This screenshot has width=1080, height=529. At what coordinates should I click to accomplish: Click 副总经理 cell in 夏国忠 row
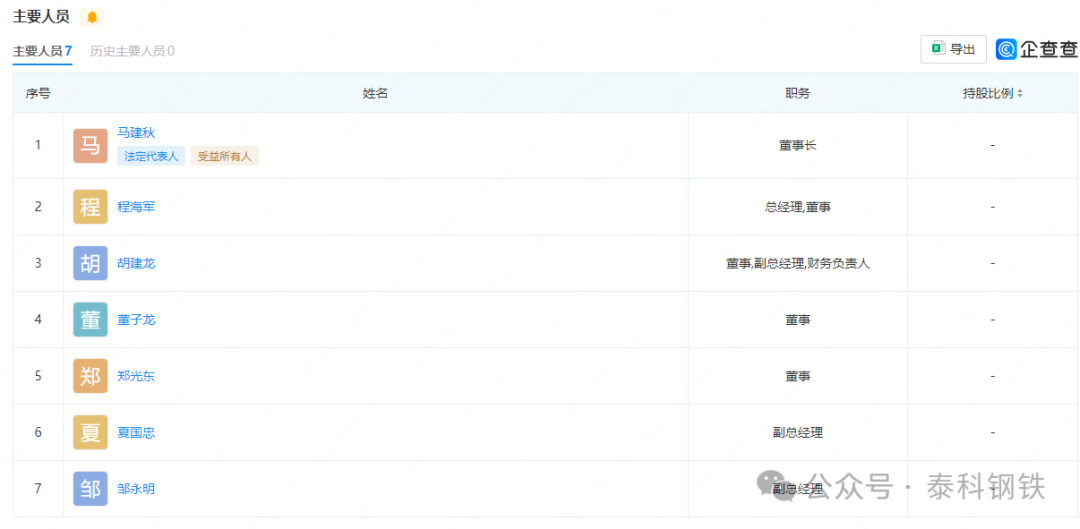click(x=798, y=433)
